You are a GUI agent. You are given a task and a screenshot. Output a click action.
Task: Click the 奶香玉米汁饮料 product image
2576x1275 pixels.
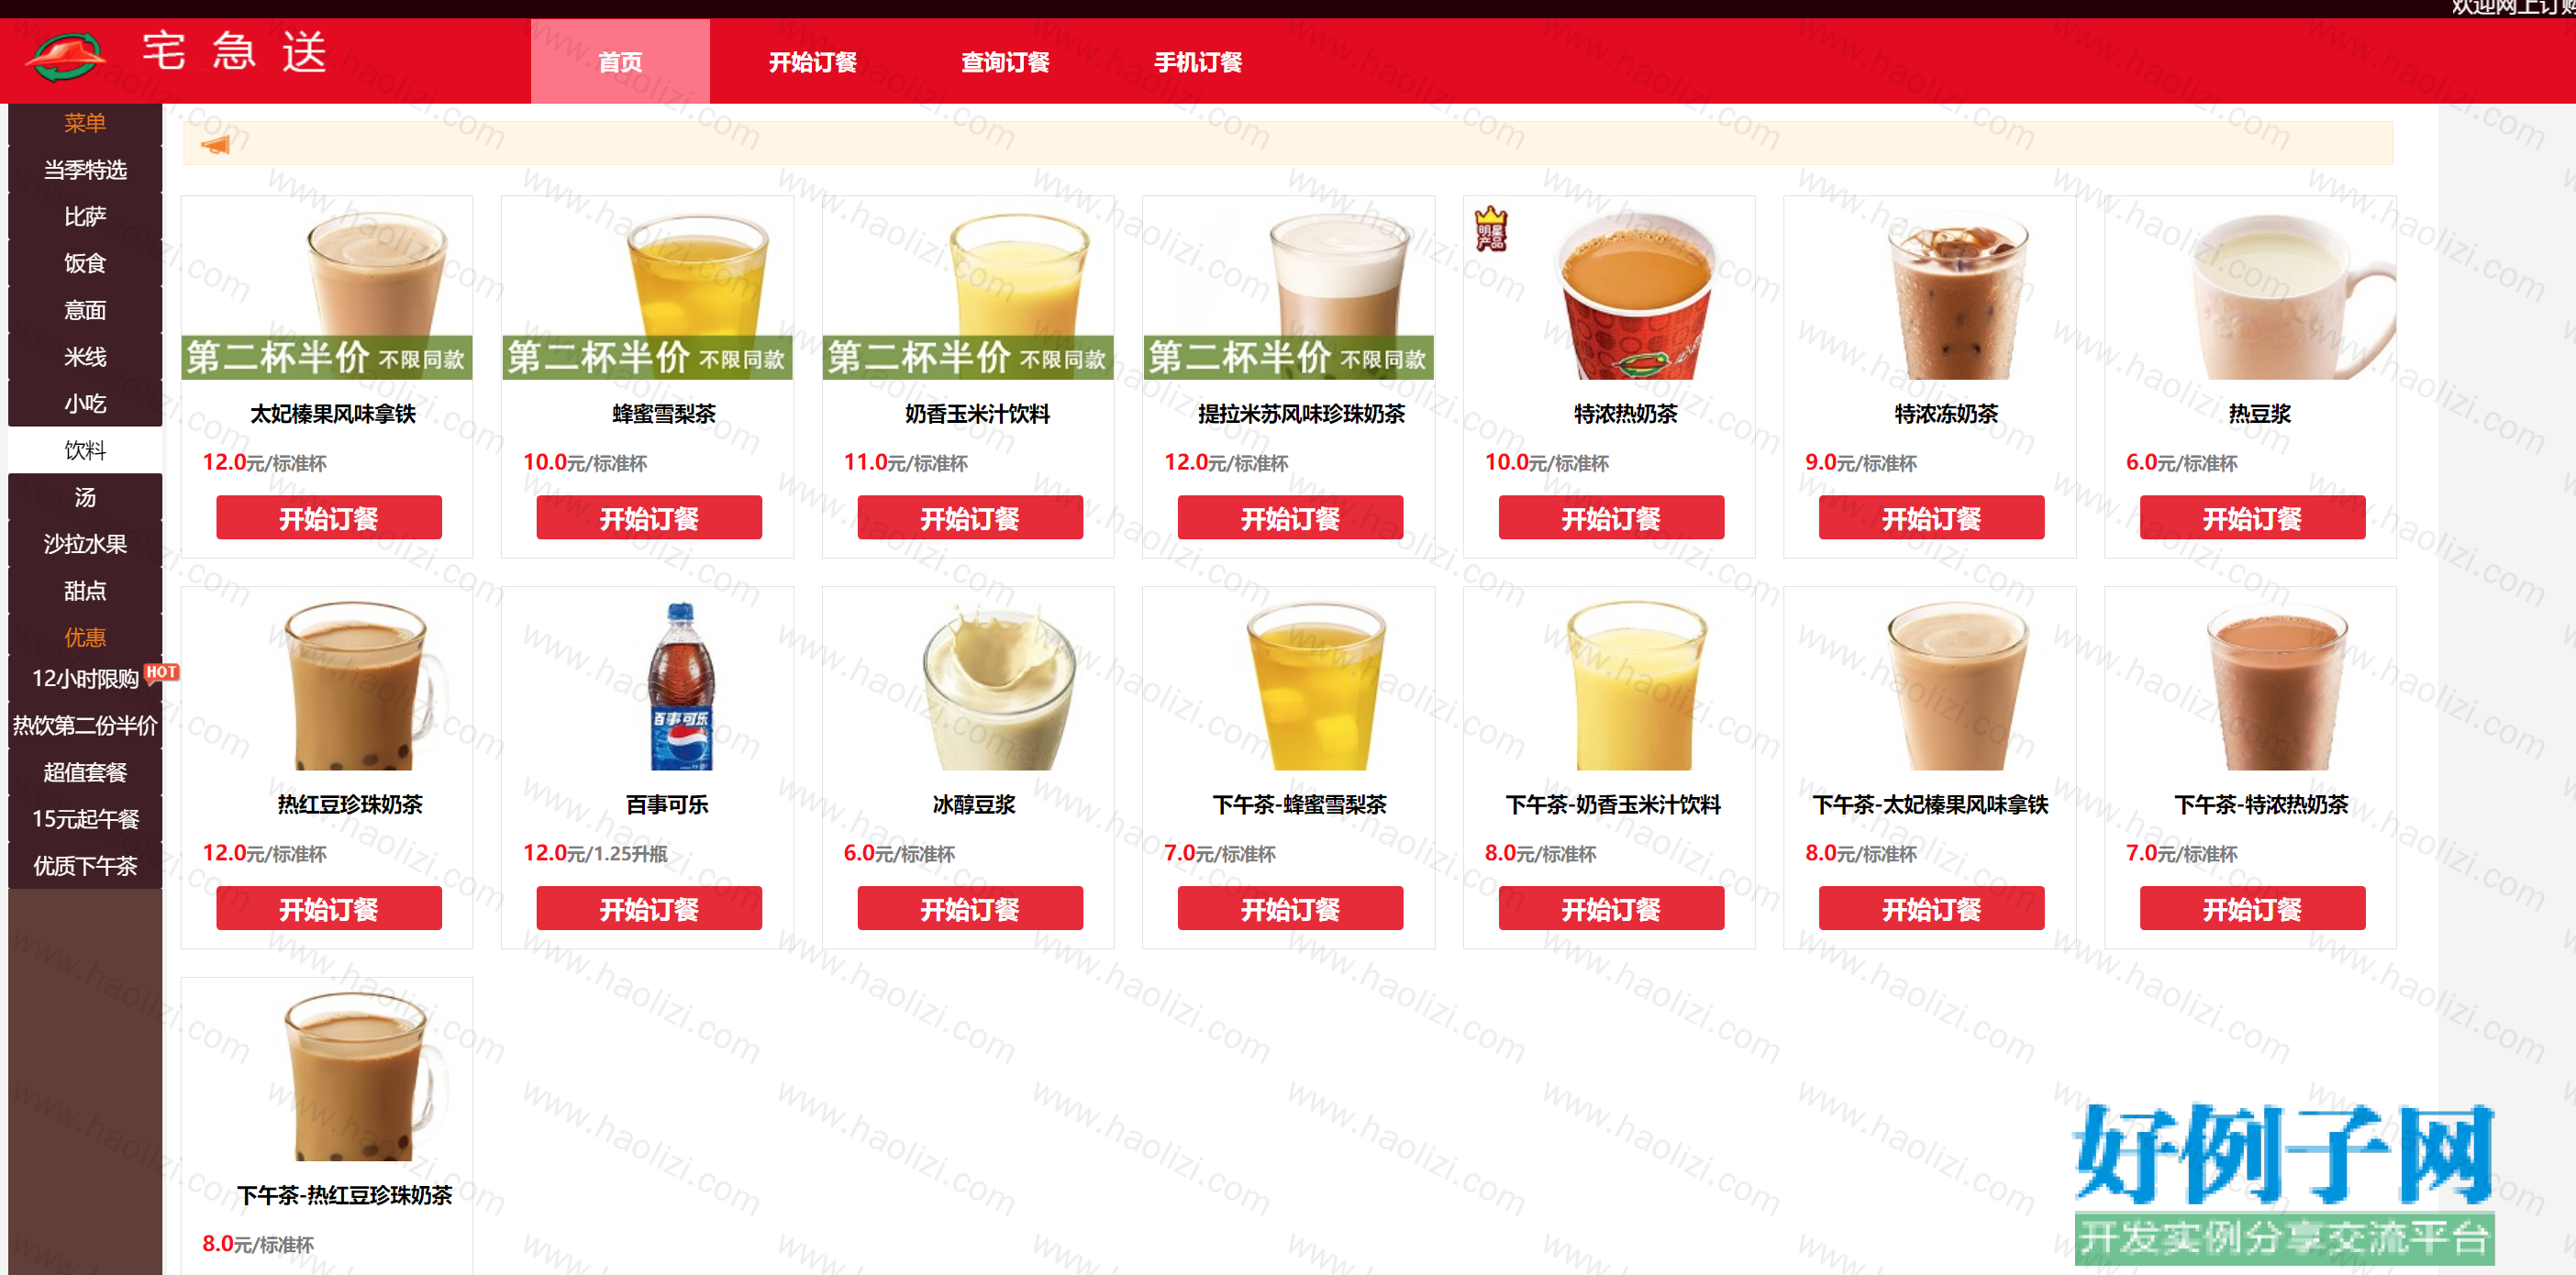pyautogui.click(x=968, y=289)
